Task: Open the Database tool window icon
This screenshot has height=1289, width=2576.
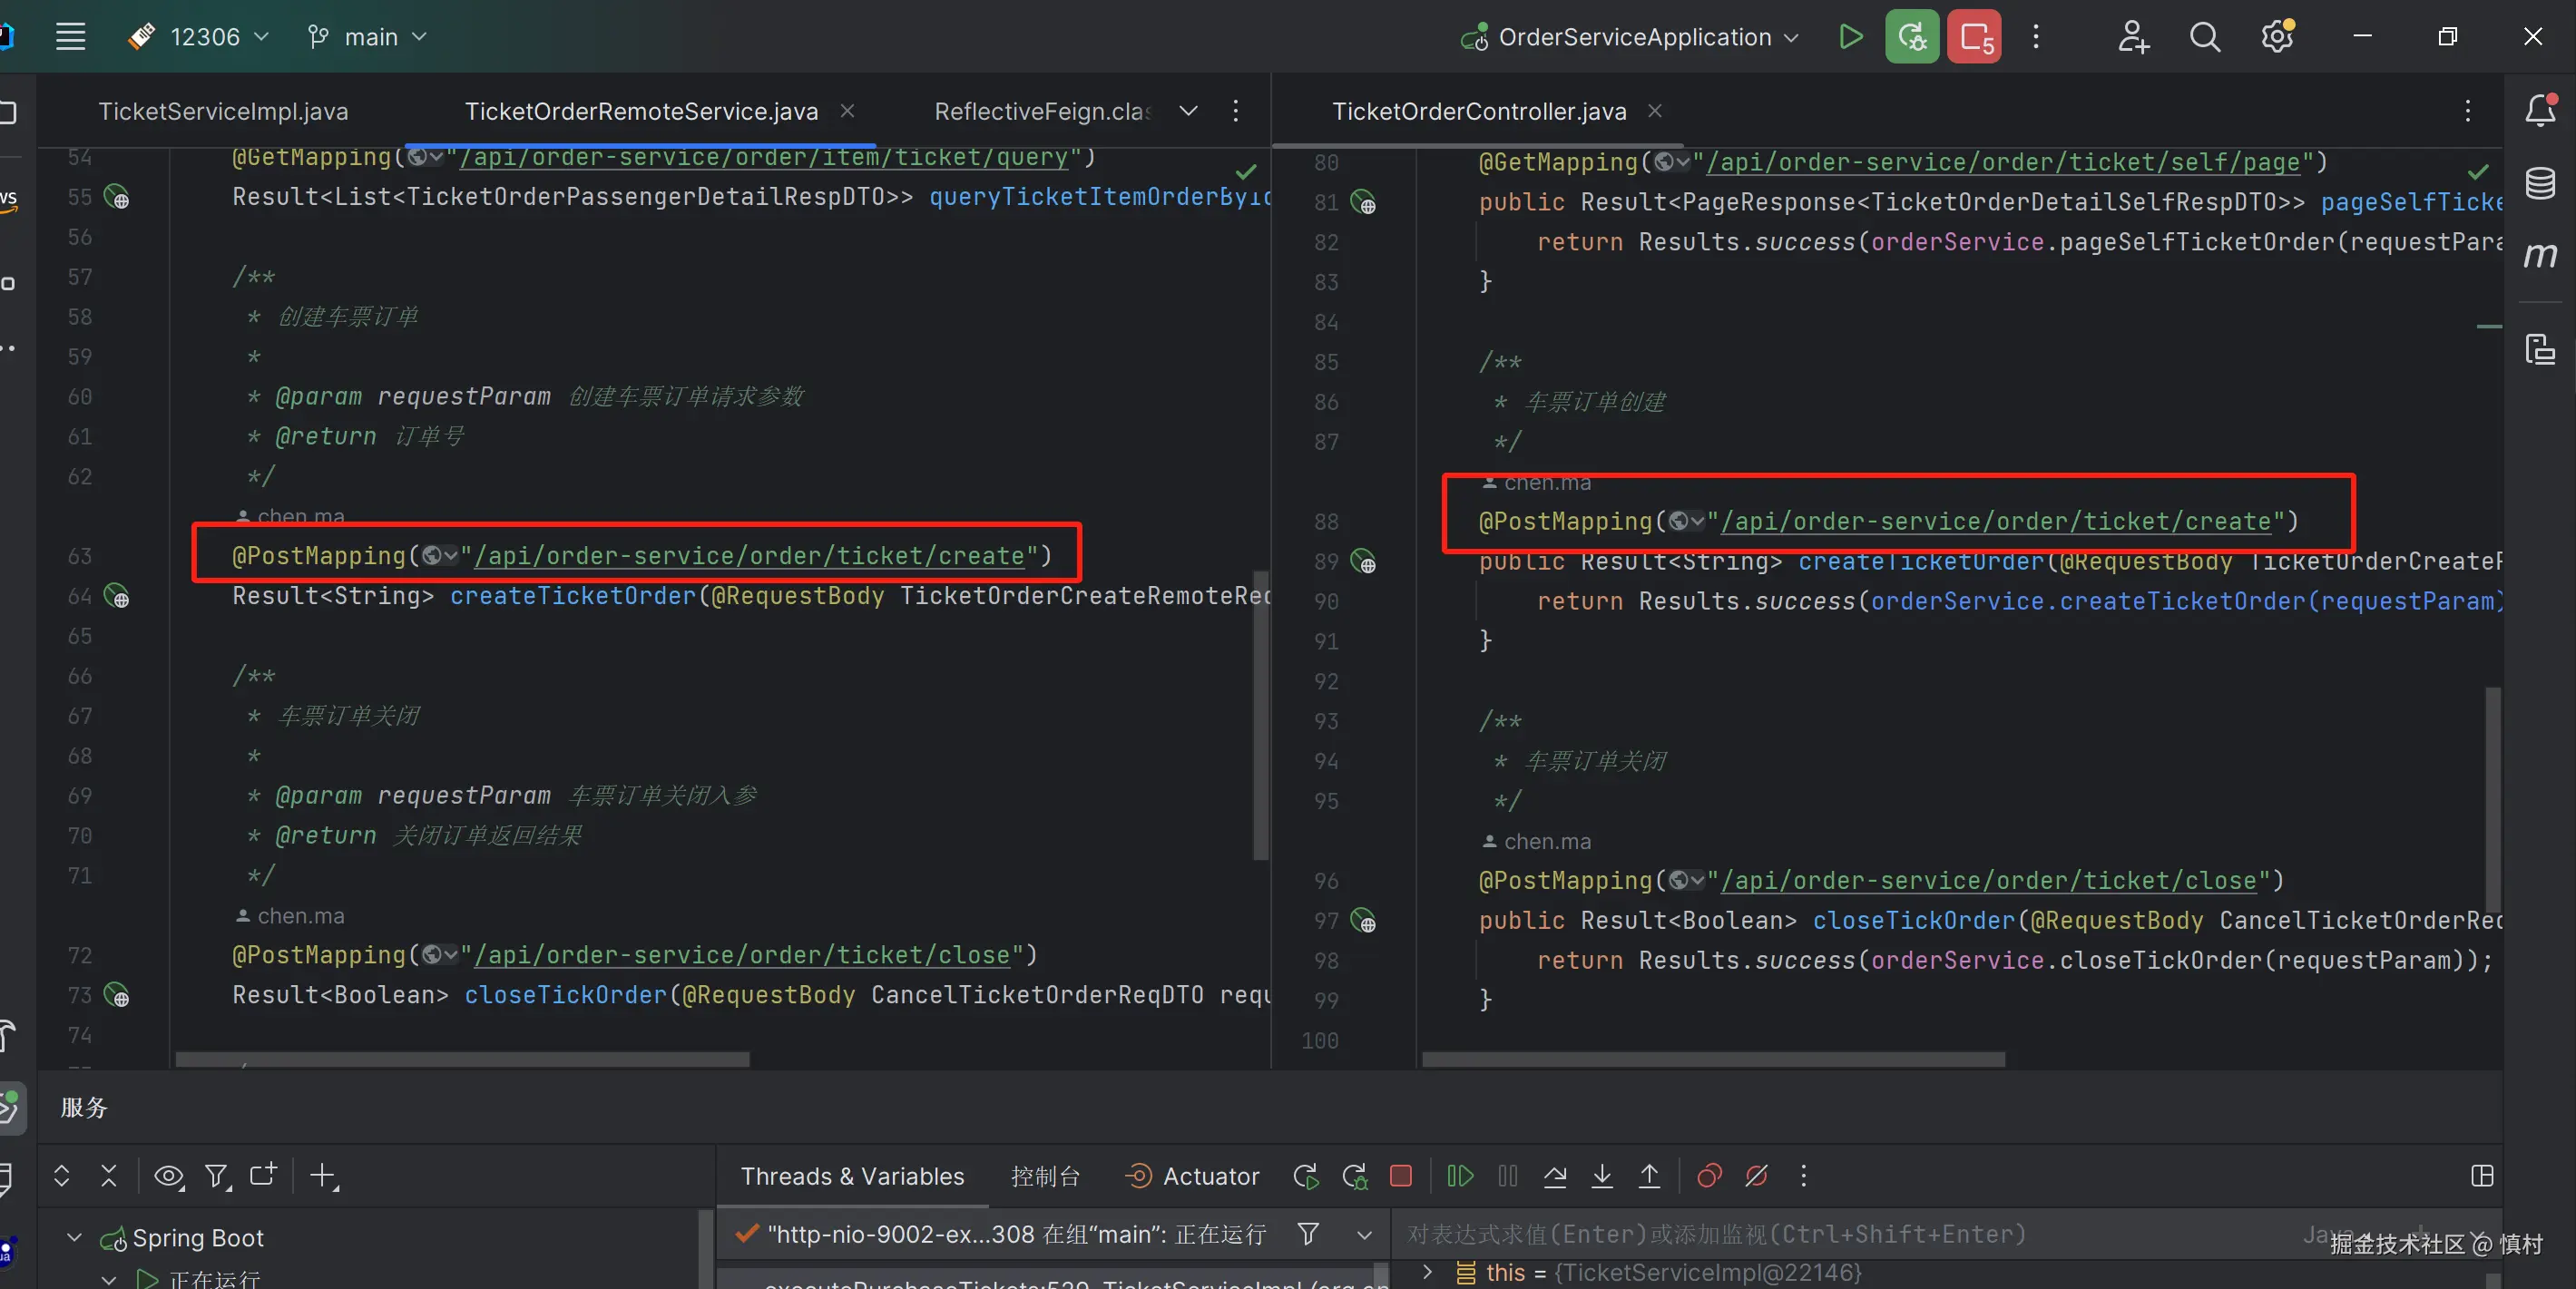Action: [x=2540, y=183]
